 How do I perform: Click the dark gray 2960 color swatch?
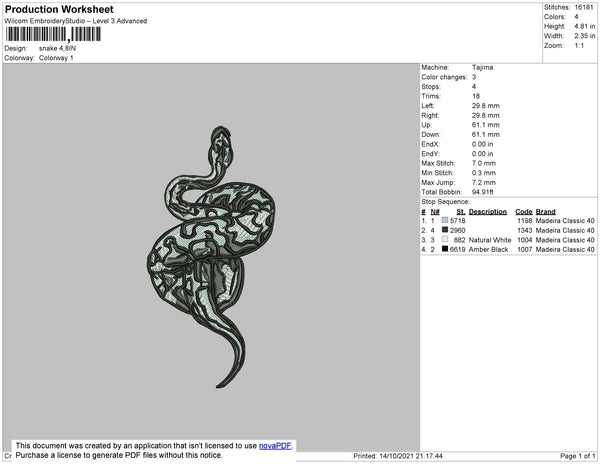445,230
